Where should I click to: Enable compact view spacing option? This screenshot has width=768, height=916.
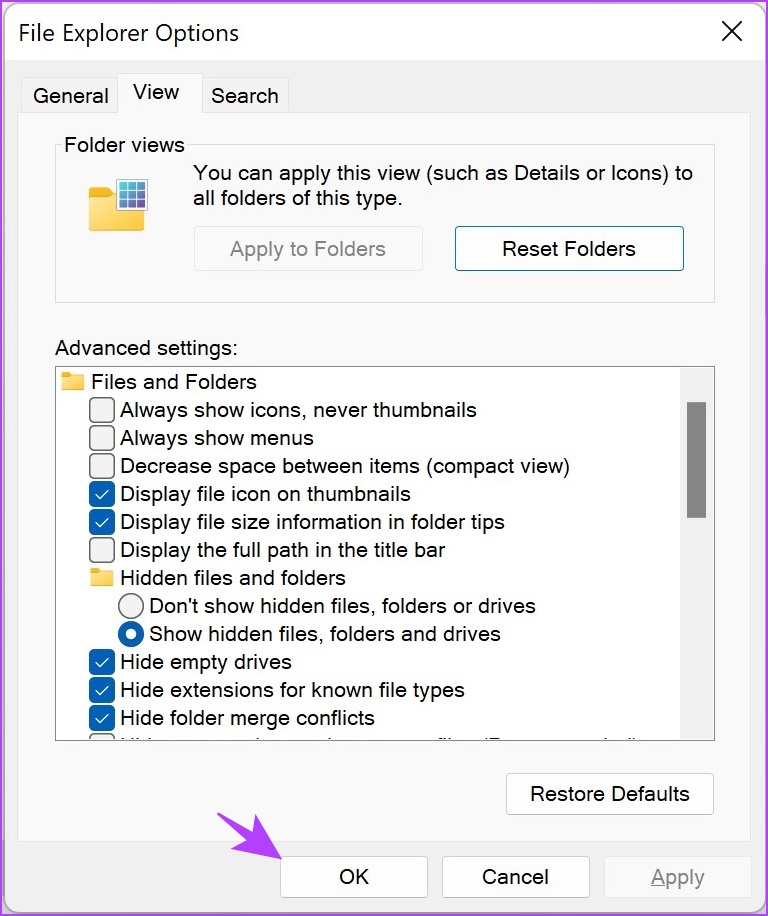coord(101,466)
